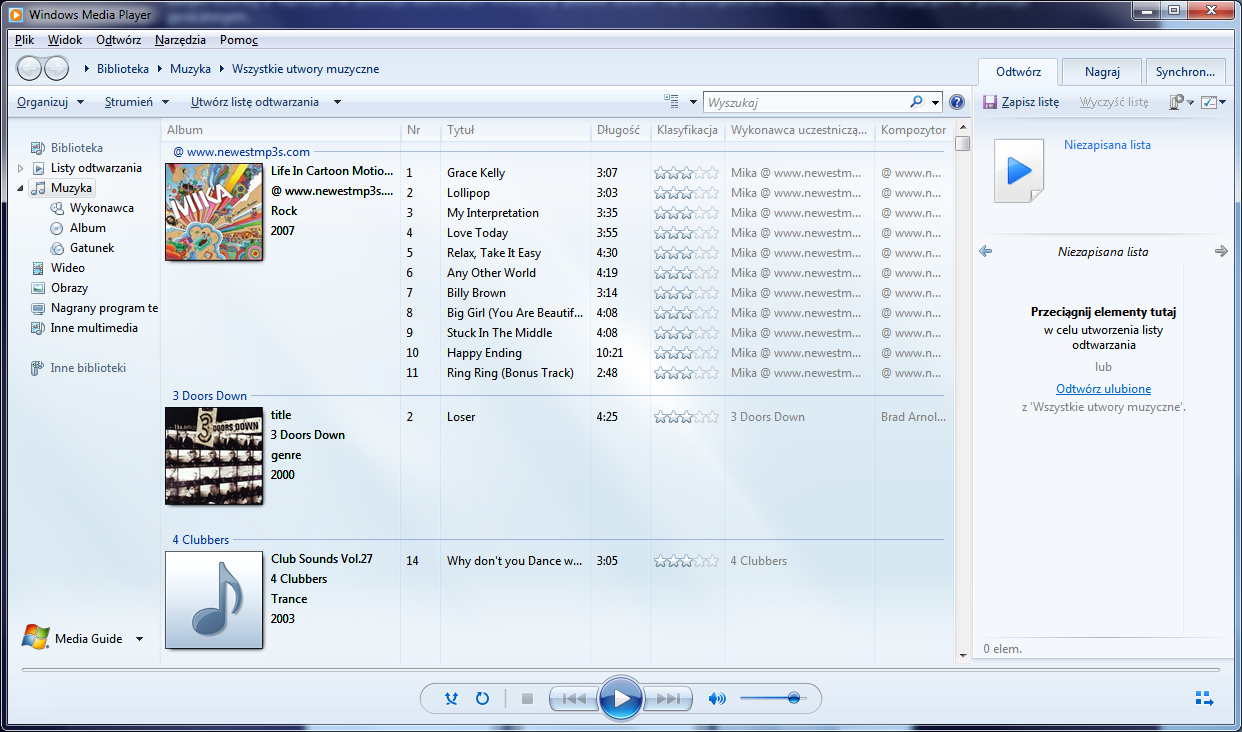Viewport: 1242px width, 732px height.
Task: Click the magnifier icon in the search box
Action: 917,102
